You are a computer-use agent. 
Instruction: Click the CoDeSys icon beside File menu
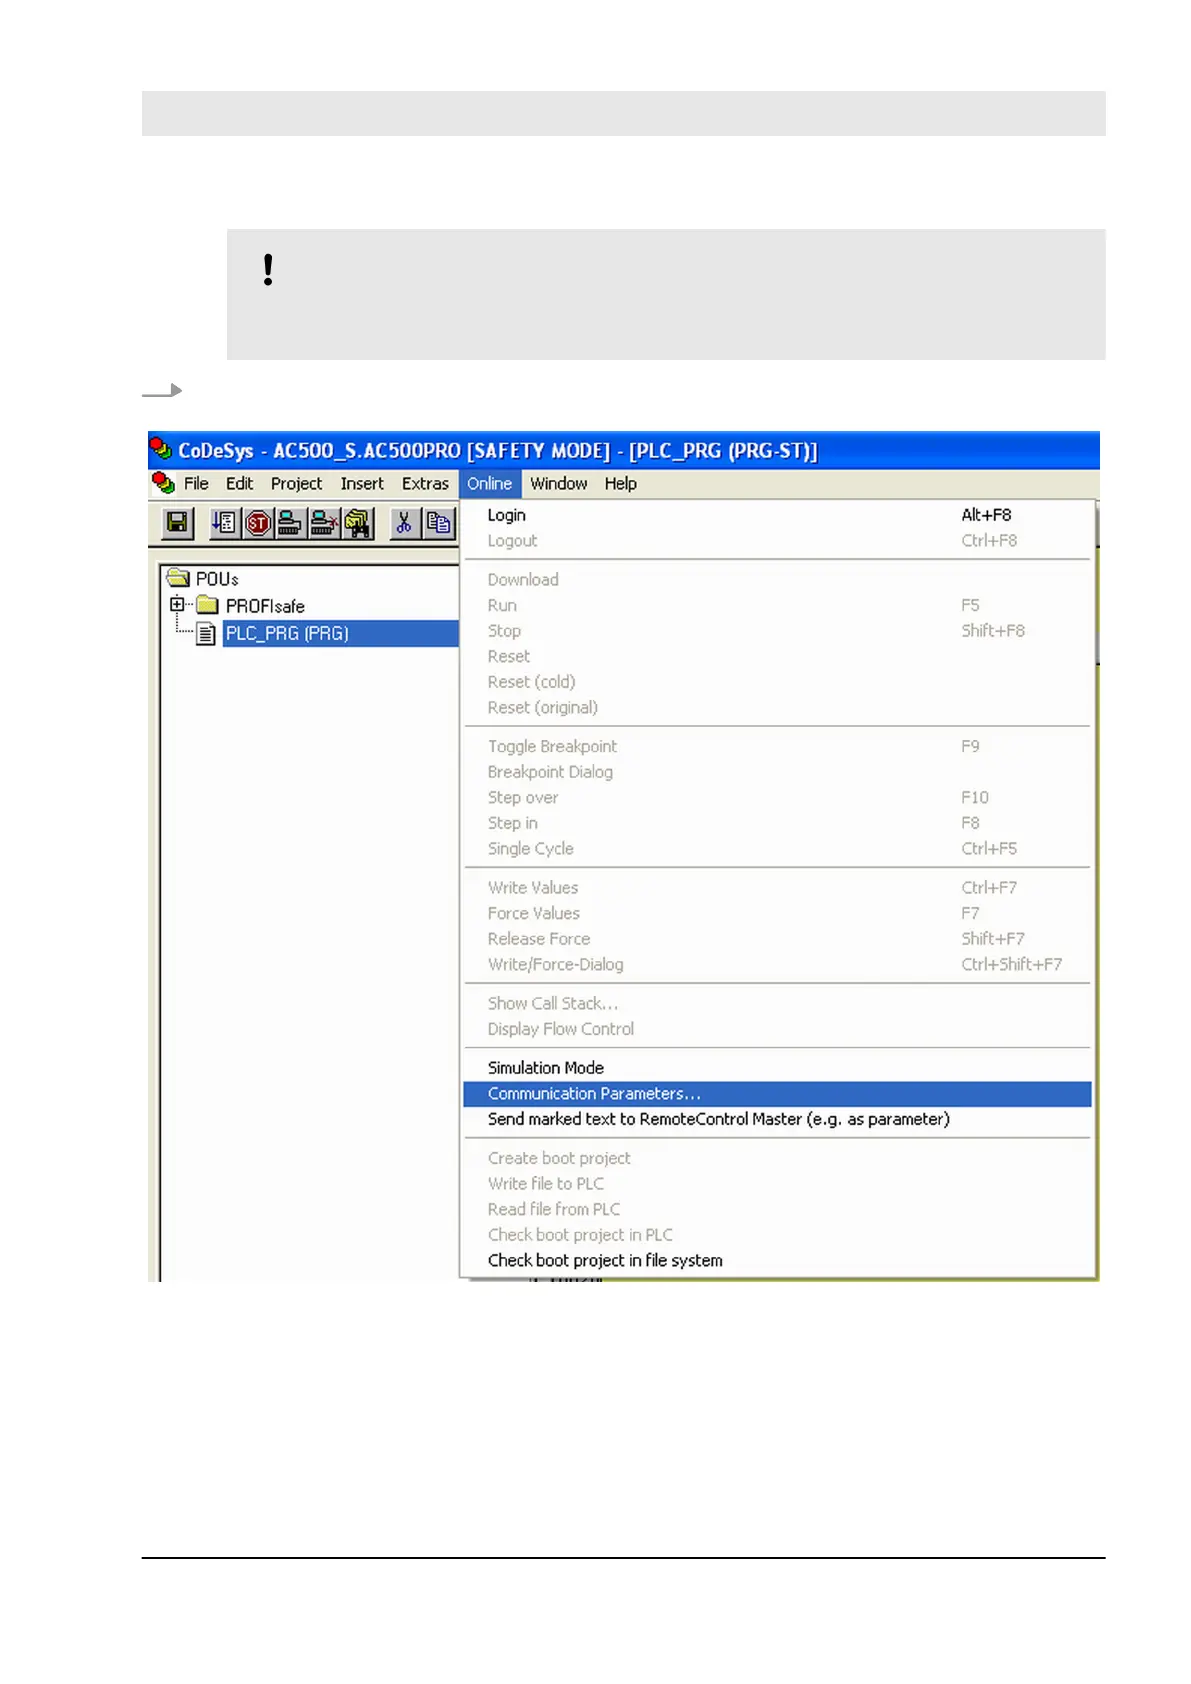163,483
